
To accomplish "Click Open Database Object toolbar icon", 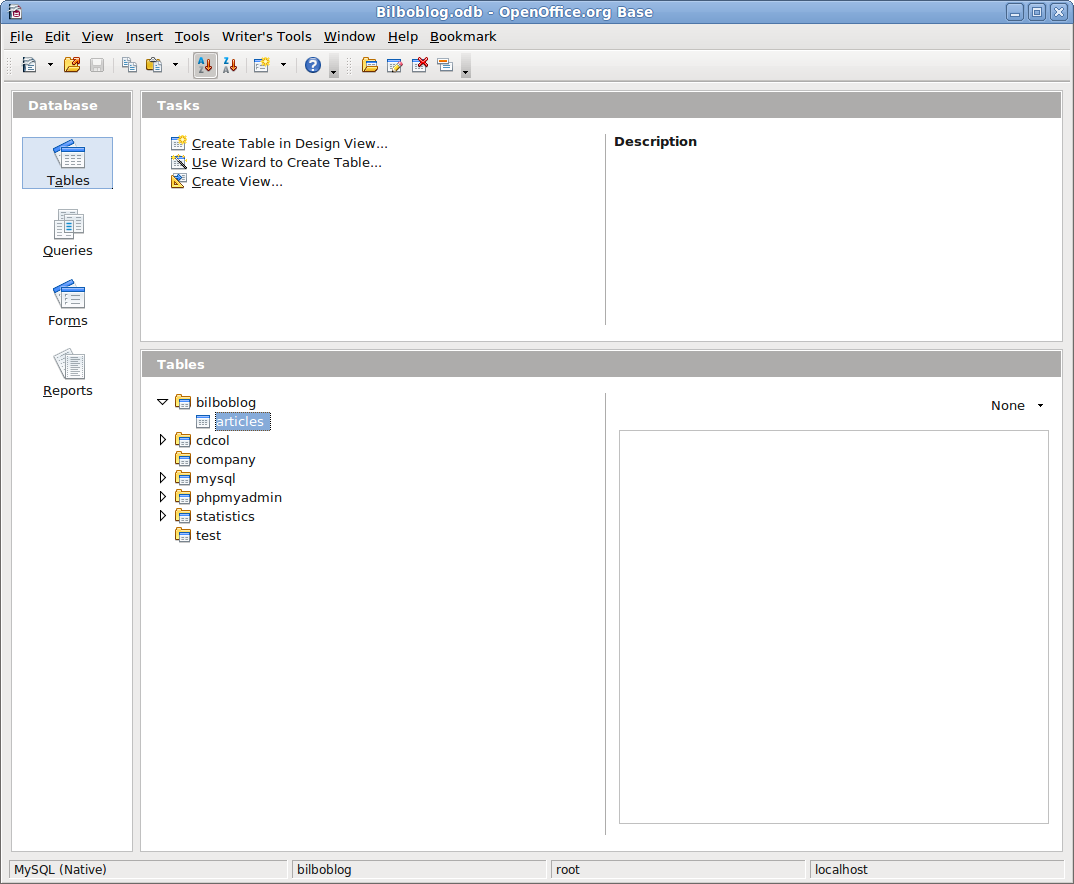I will point(370,65).
